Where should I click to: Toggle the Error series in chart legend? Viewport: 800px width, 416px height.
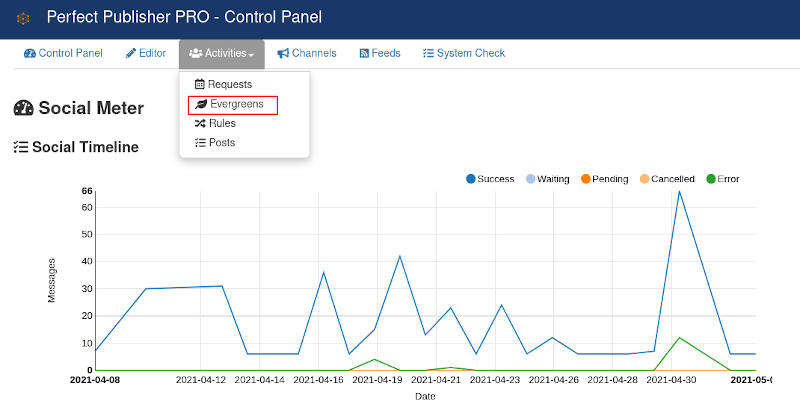tap(722, 179)
